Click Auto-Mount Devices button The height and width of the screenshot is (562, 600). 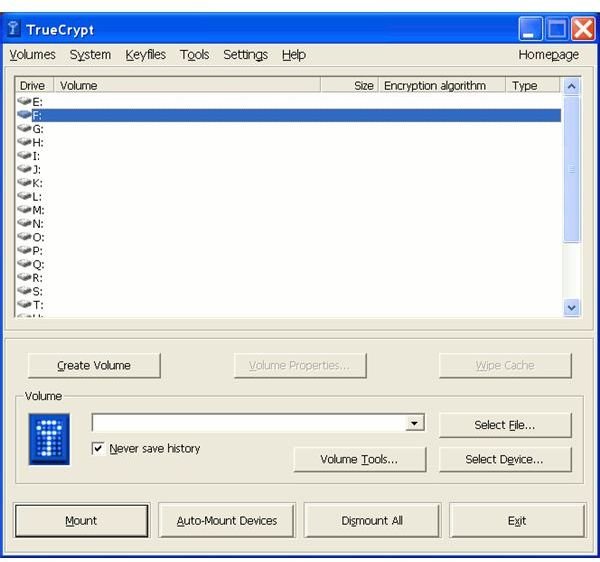coord(227,520)
